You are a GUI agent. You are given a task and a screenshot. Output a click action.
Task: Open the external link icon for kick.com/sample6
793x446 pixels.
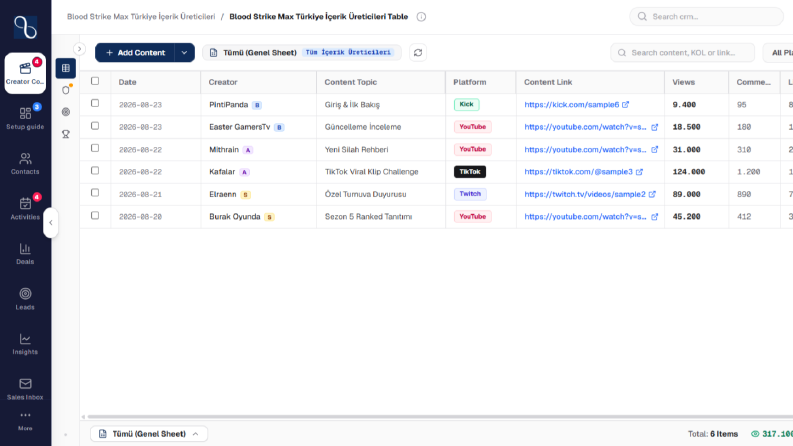tap(626, 104)
